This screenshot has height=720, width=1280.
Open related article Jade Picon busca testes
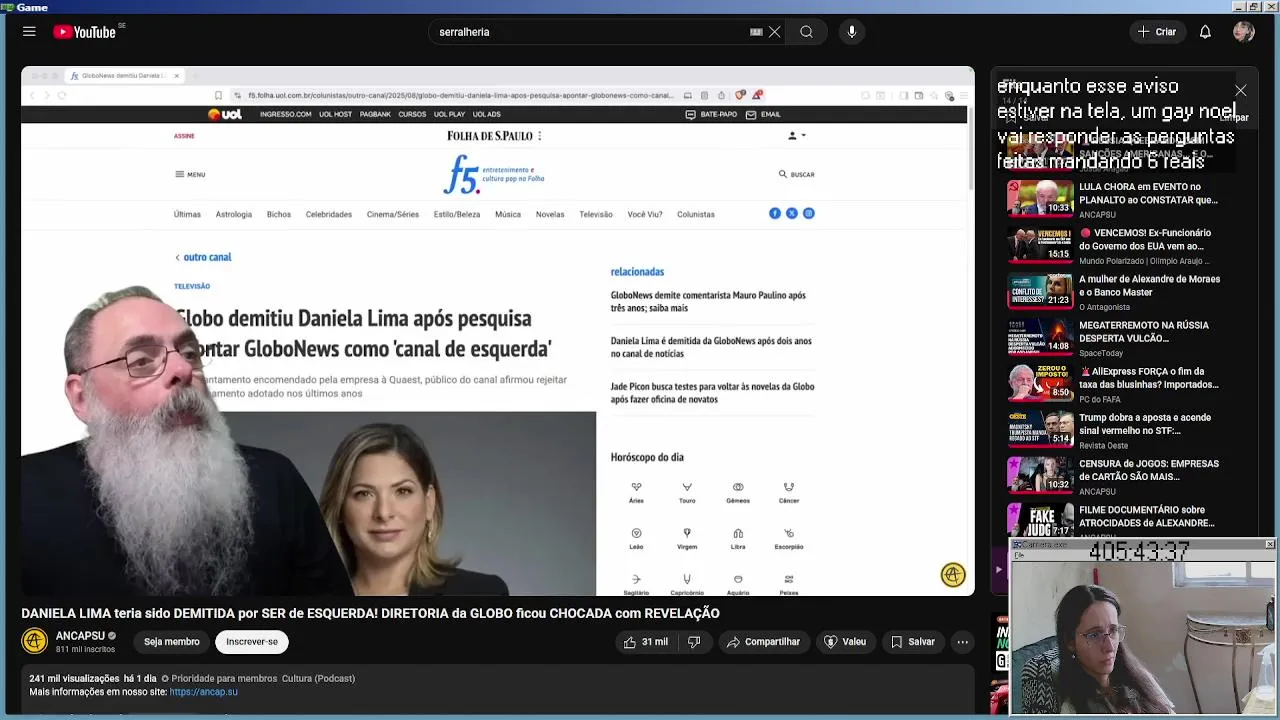pyautogui.click(x=712, y=393)
